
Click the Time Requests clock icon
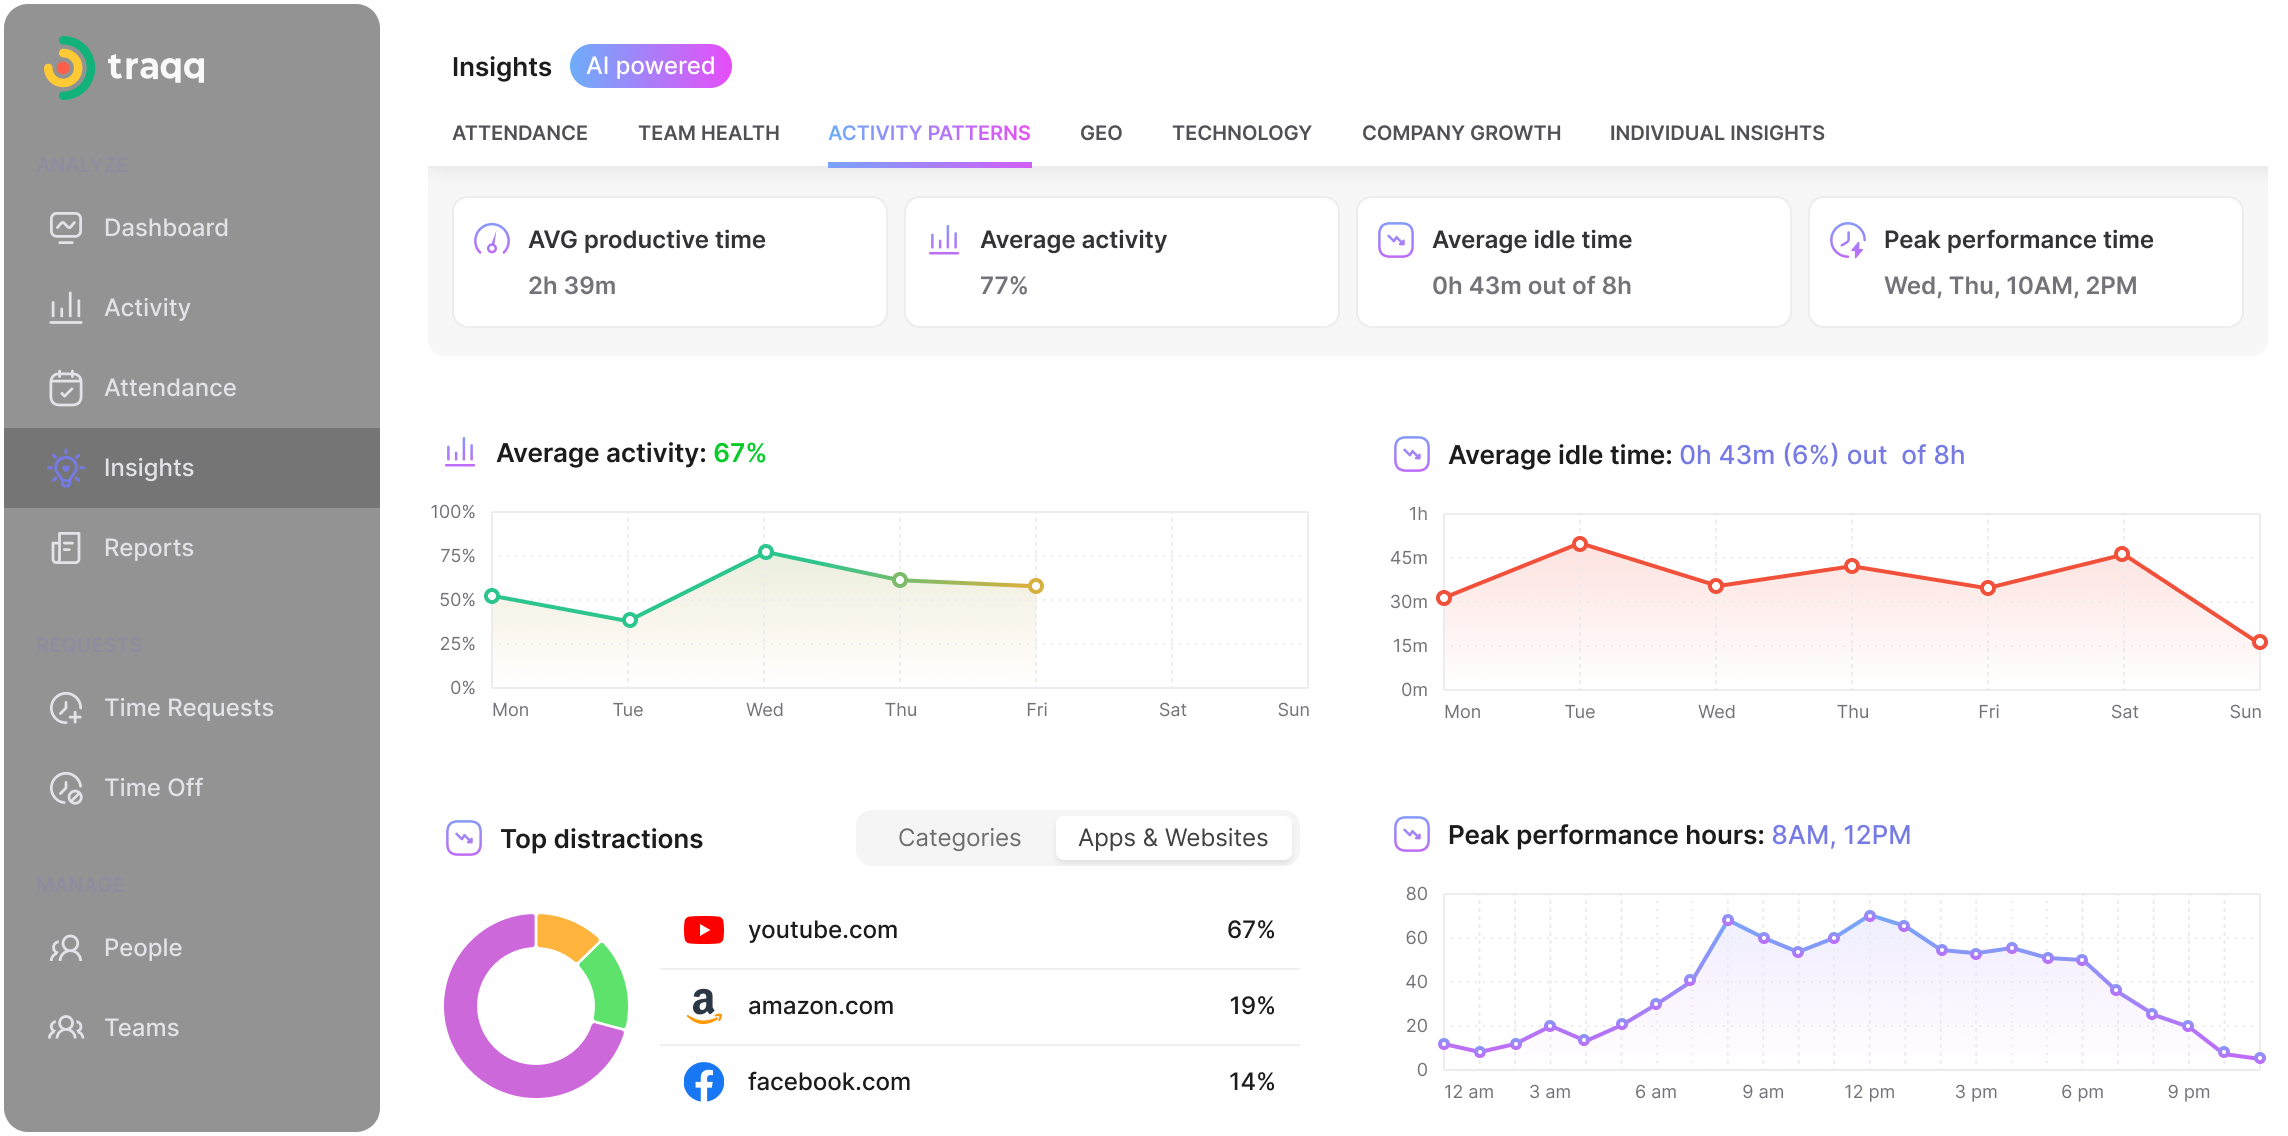(66, 708)
